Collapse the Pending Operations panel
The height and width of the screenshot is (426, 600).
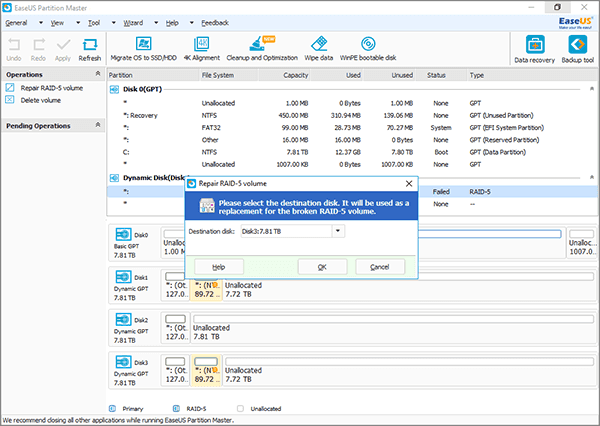point(98,125)
